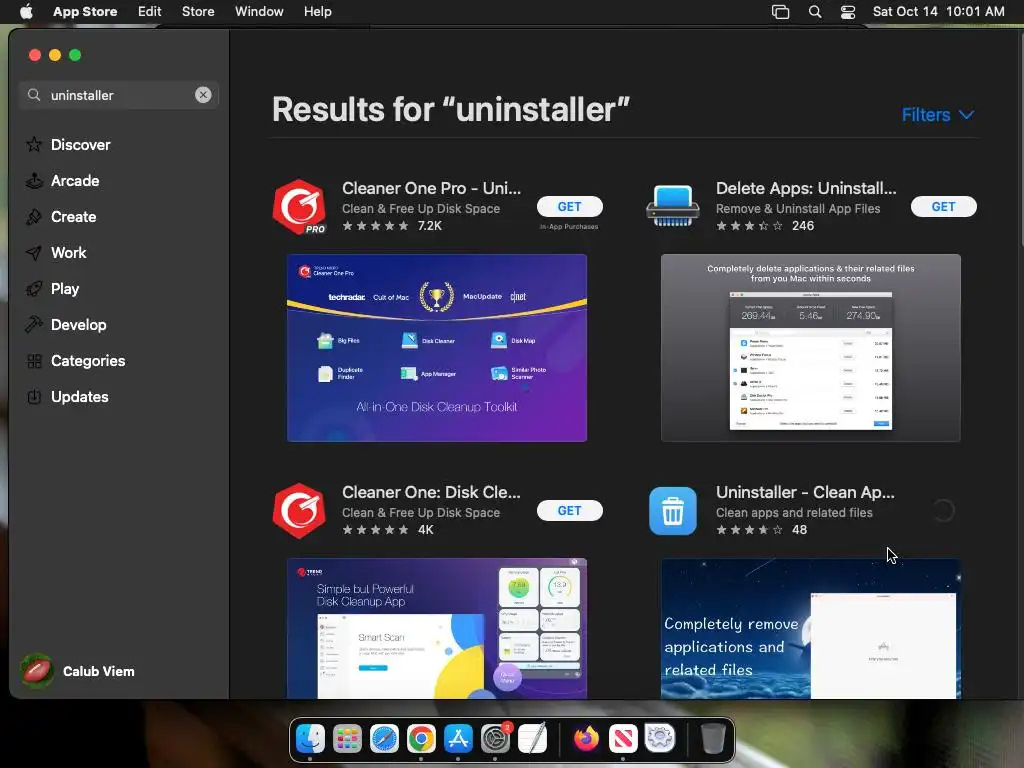Launch Google Chrome from the Dock
Screen dimensions: 1024x768
(421, 739)
